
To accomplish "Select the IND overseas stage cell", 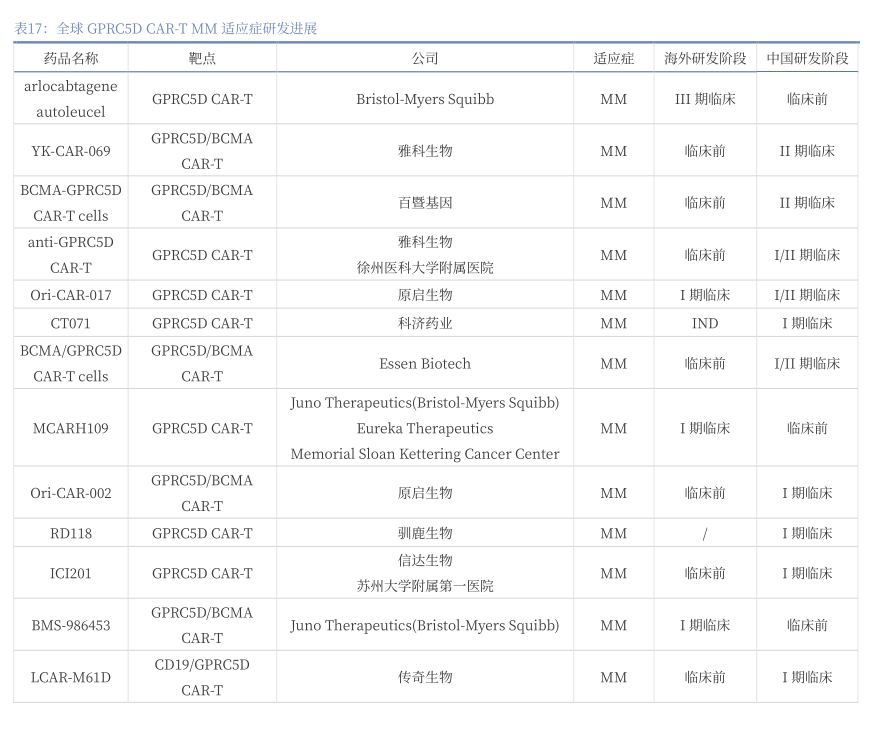I will click(705, 323).
